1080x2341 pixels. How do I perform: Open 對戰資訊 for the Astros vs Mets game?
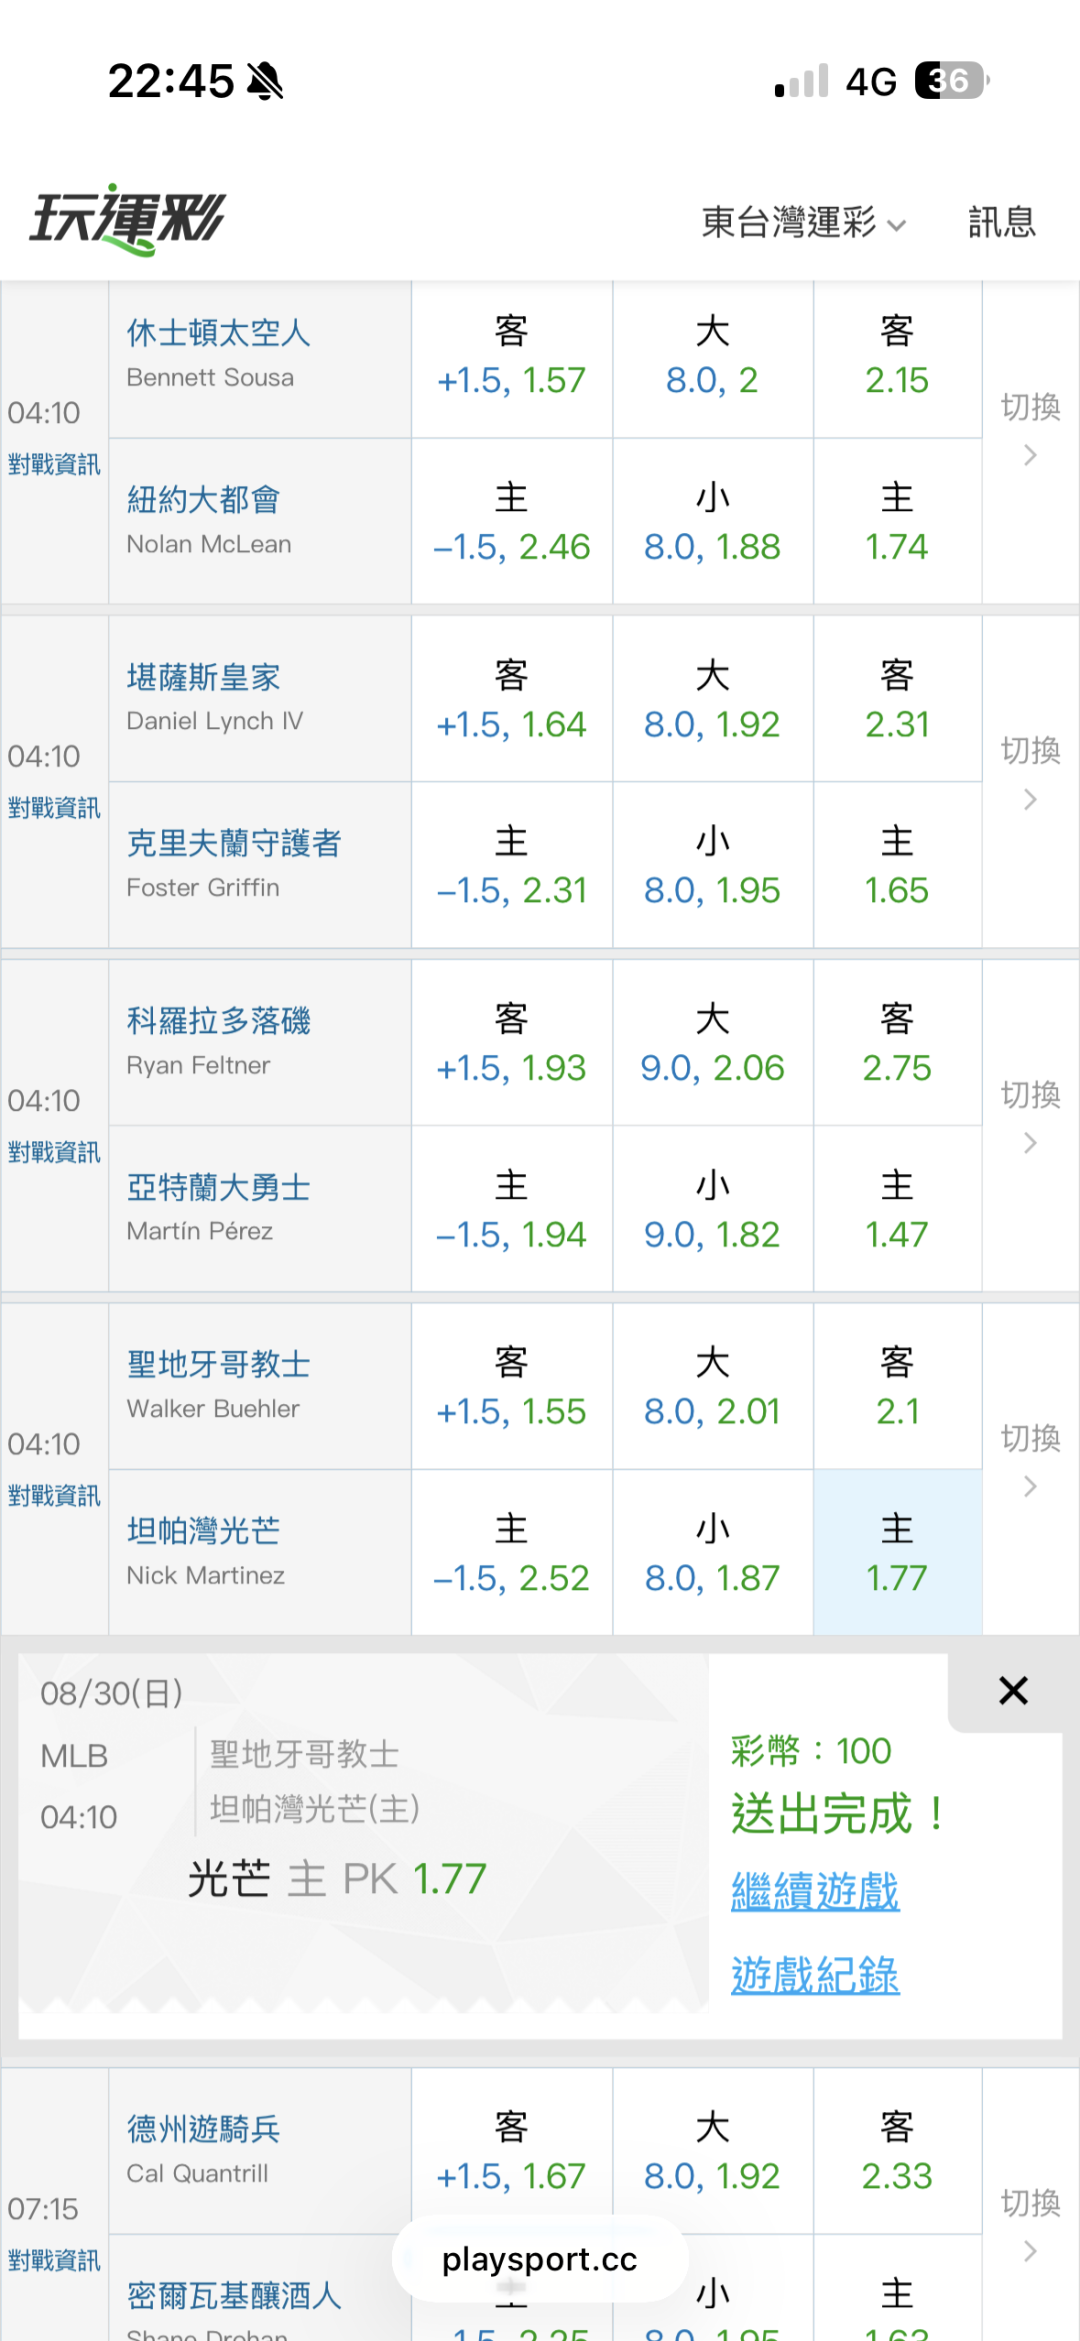54,464
